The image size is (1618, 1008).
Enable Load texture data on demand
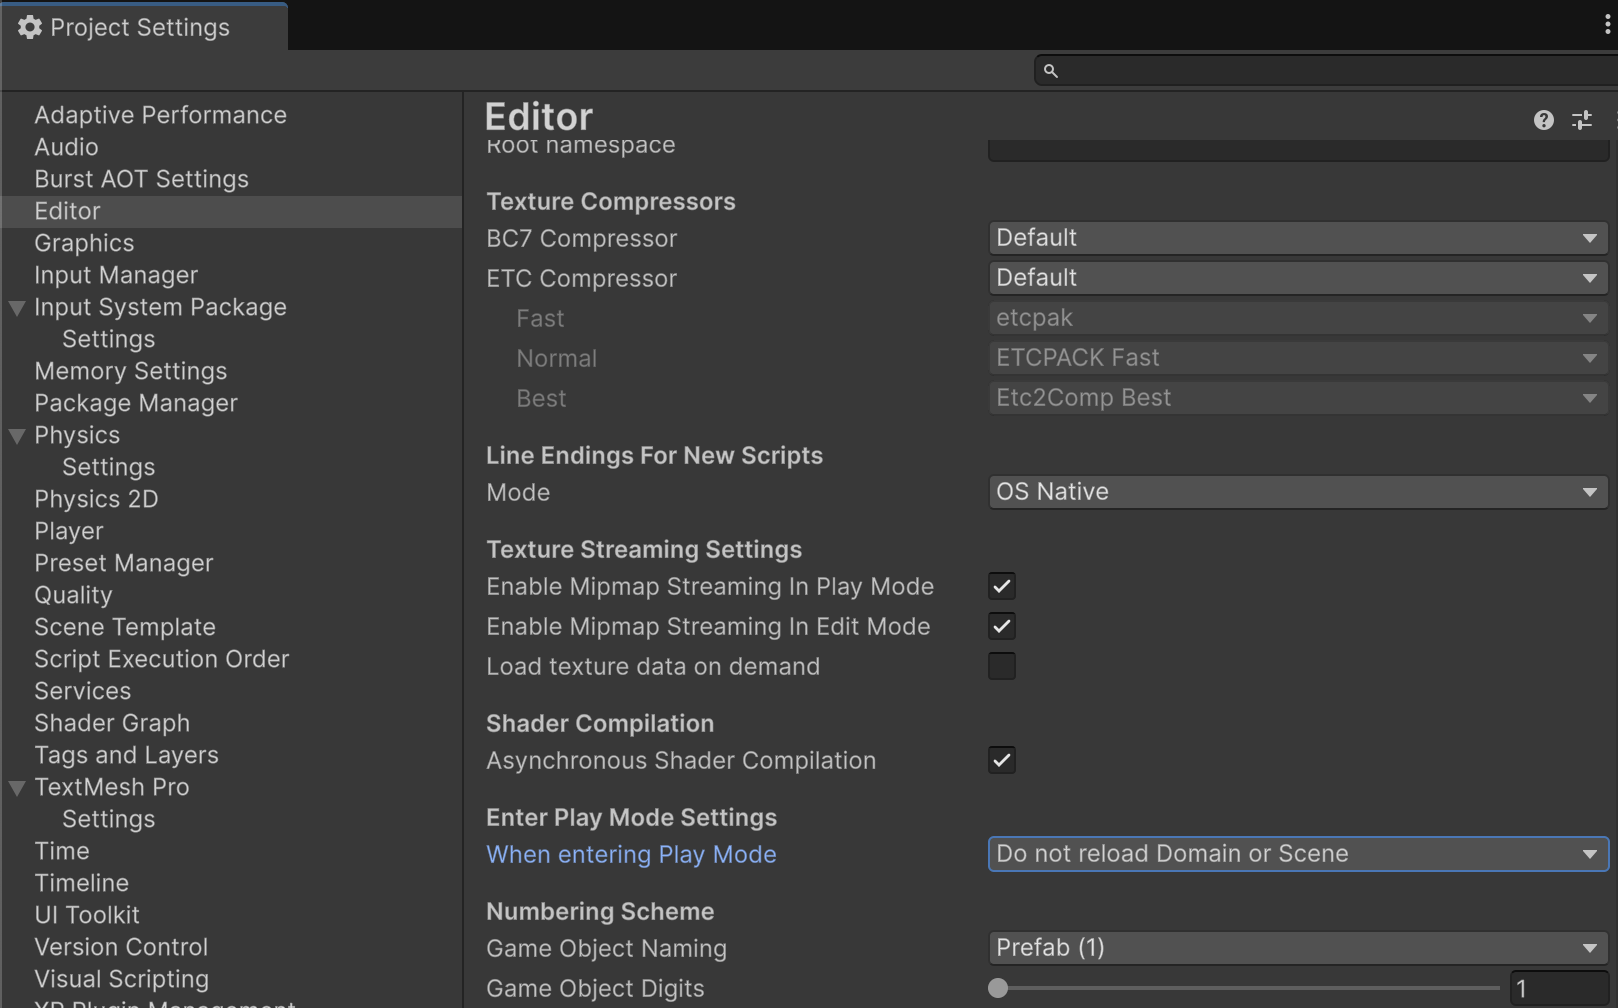point(1001,666)
